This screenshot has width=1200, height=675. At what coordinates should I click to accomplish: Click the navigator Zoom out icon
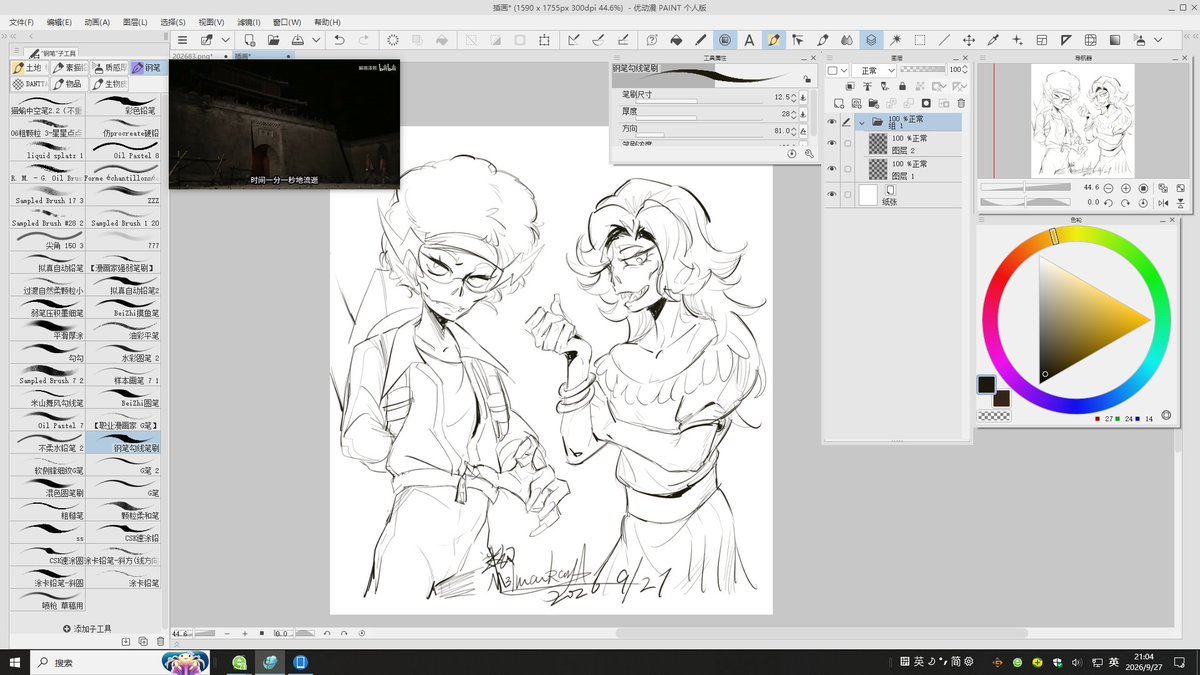pyautogui.click(x=1108, y=187)
